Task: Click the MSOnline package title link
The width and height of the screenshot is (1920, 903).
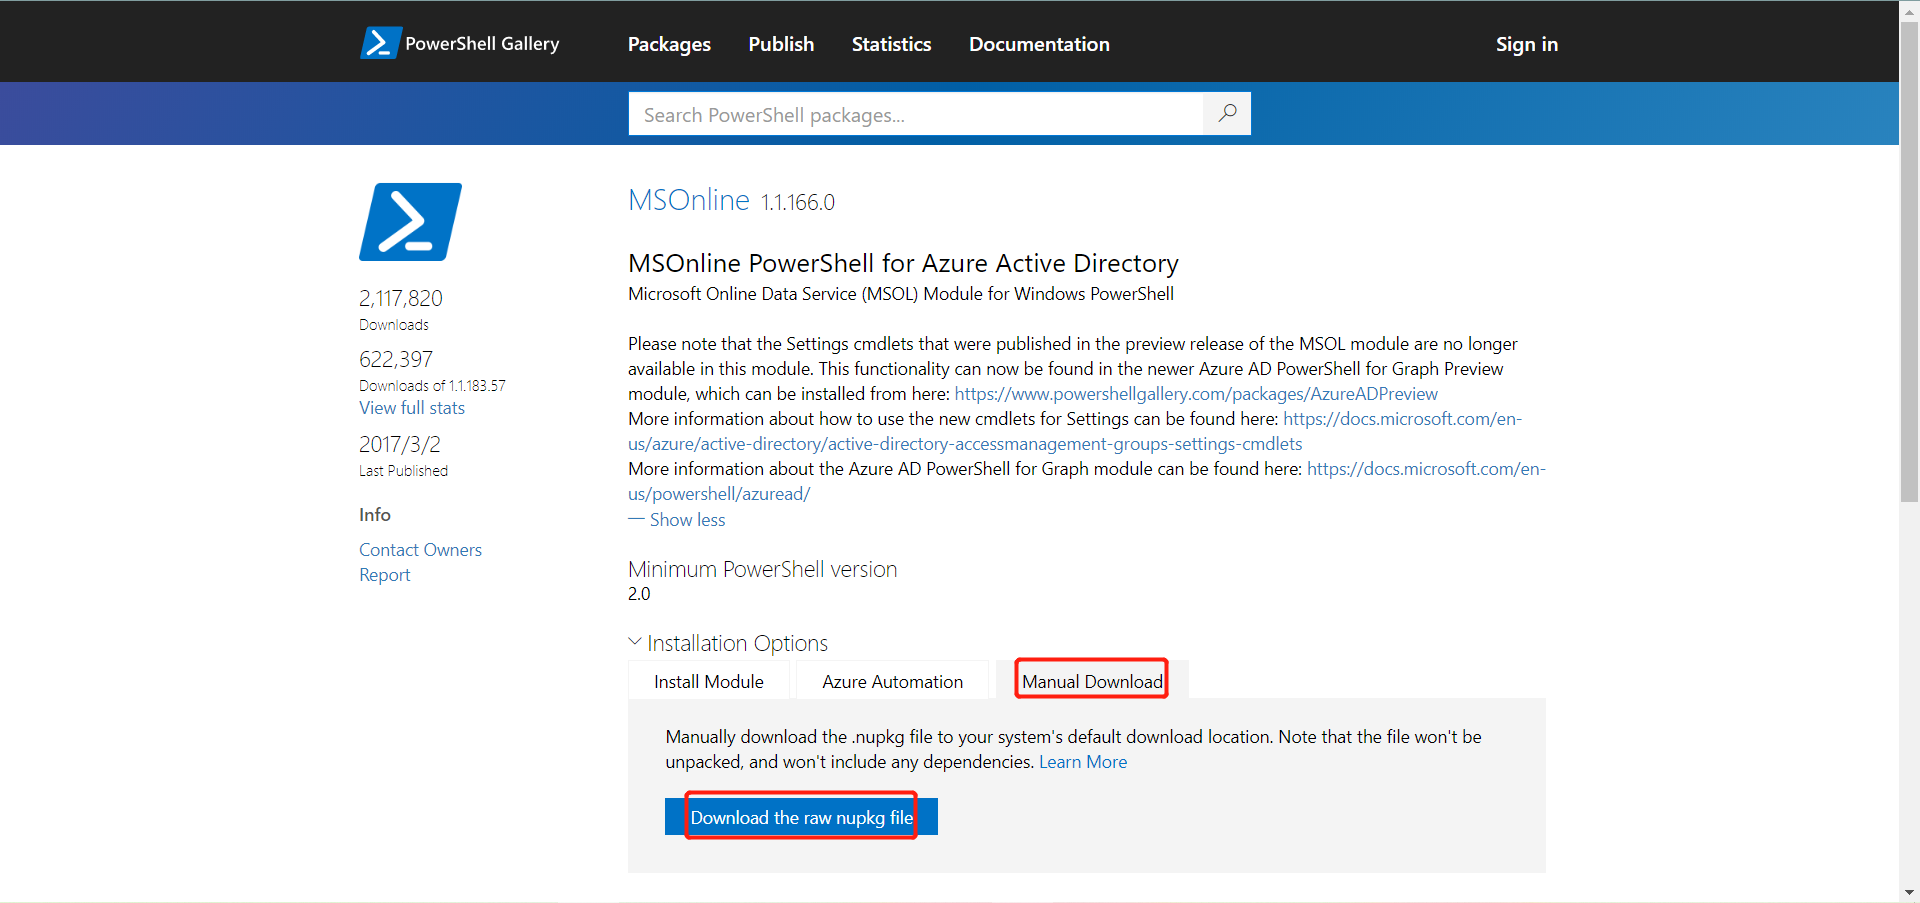Action: click(689, 200)
